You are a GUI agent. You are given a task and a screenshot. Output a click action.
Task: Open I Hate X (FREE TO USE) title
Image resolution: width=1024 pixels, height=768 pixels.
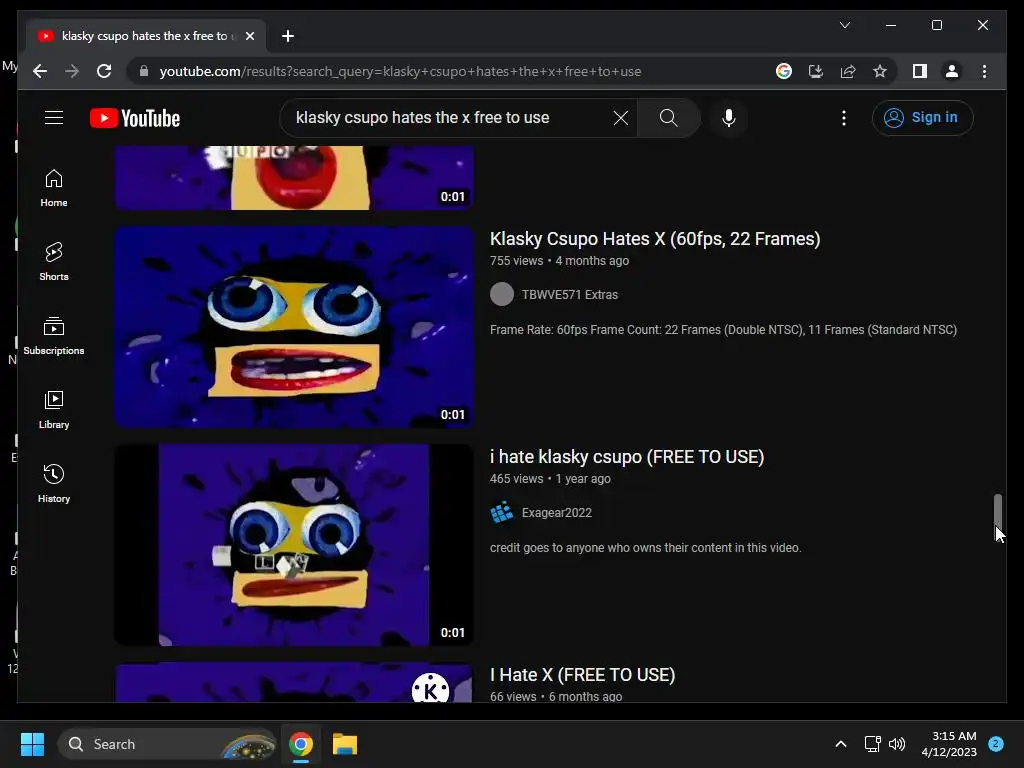(583, 675)
